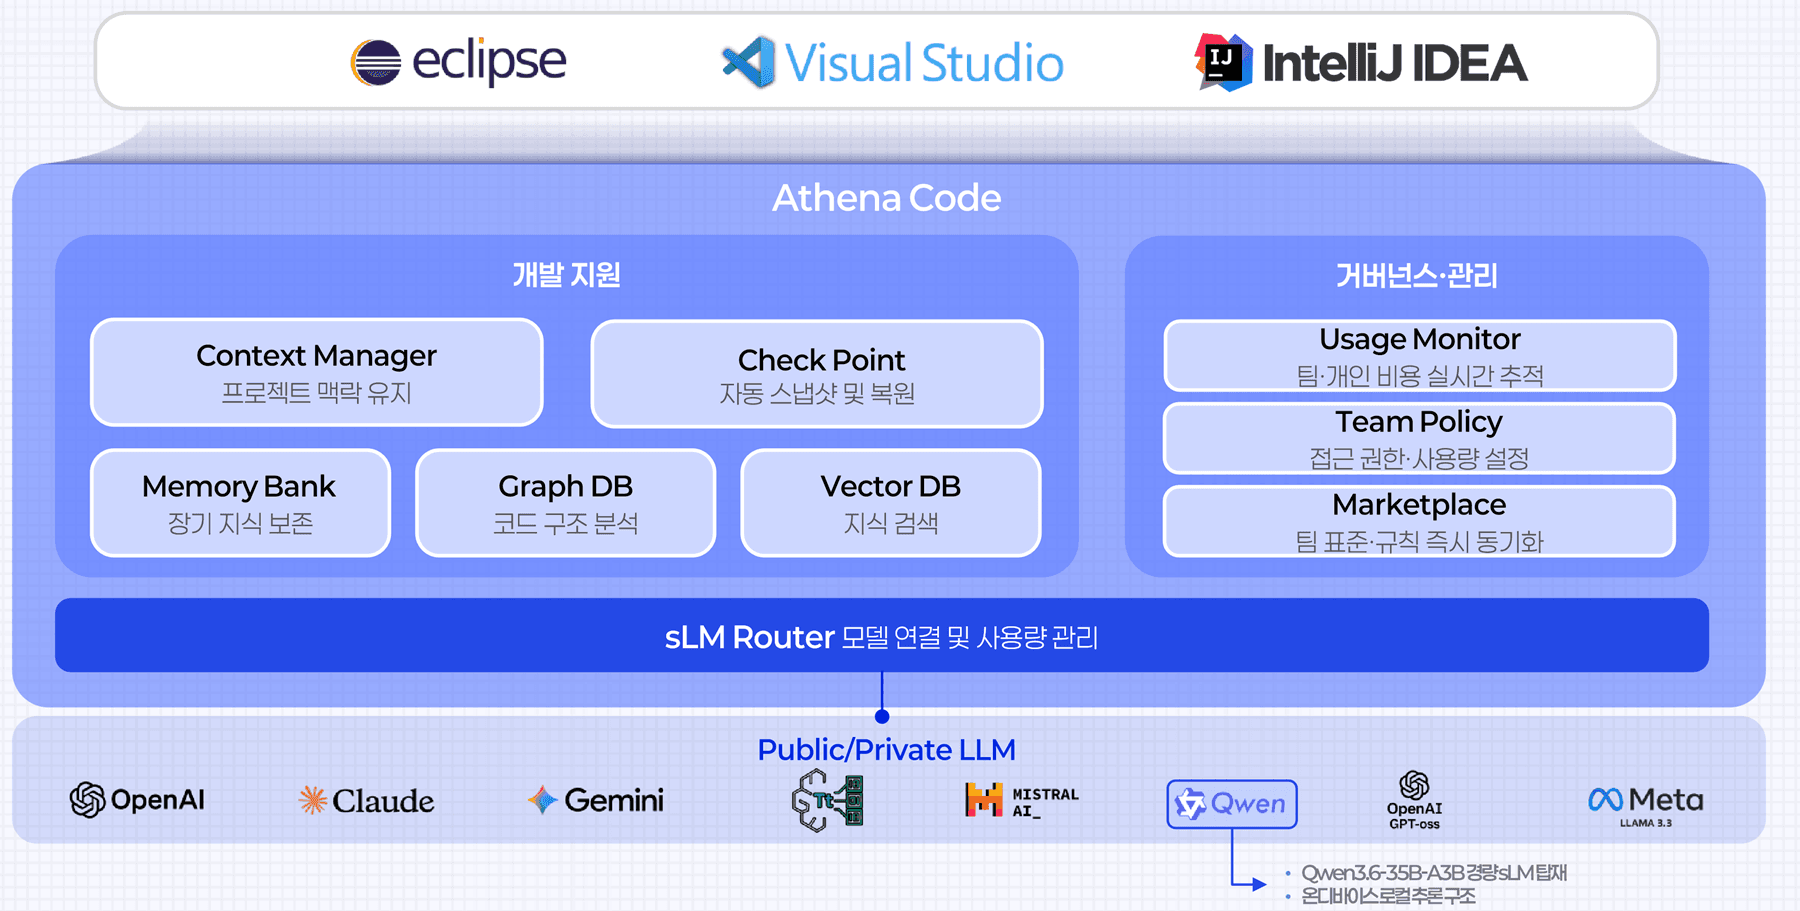Click the sLM Router bar
The image size is (1800, 911).
coord(882,635)
